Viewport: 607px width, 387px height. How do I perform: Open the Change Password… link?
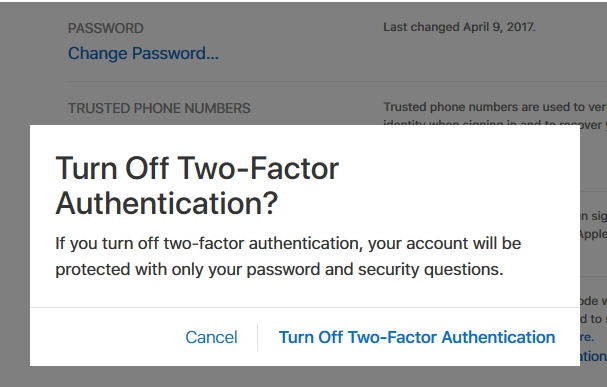pos(143,53)
